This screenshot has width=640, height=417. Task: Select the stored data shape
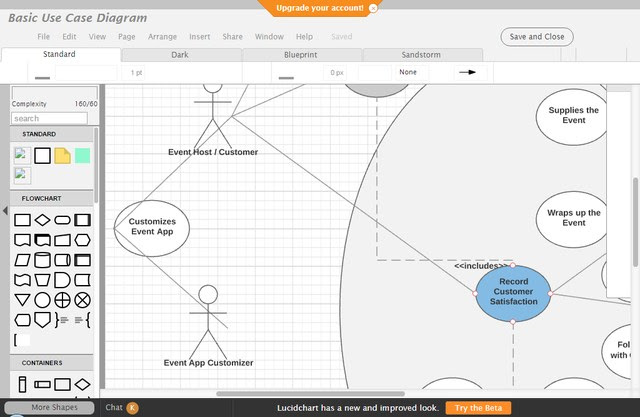[82, 280]
